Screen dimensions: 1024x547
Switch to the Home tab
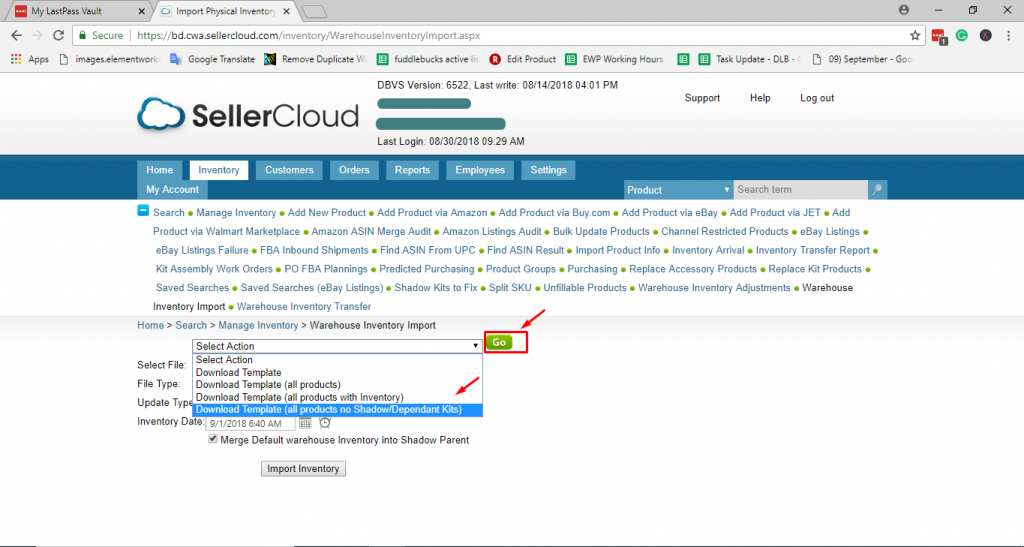tap(159, 170)
